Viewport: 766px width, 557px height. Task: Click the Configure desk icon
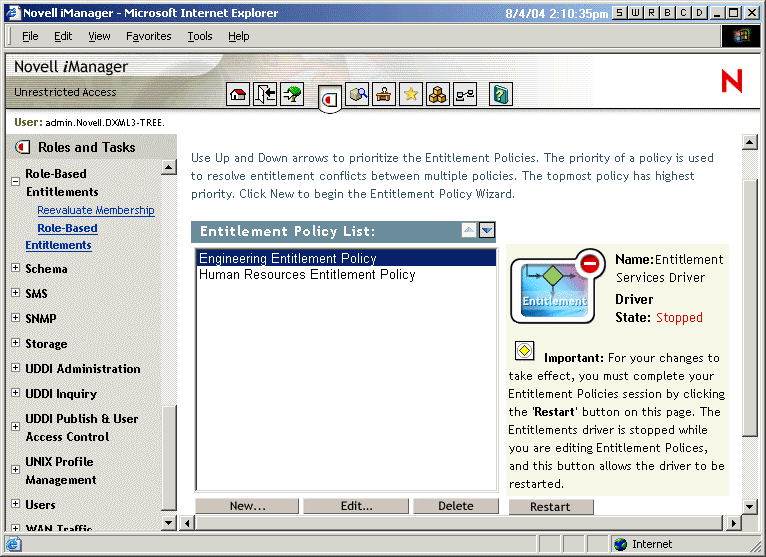[x=384, y=94]
